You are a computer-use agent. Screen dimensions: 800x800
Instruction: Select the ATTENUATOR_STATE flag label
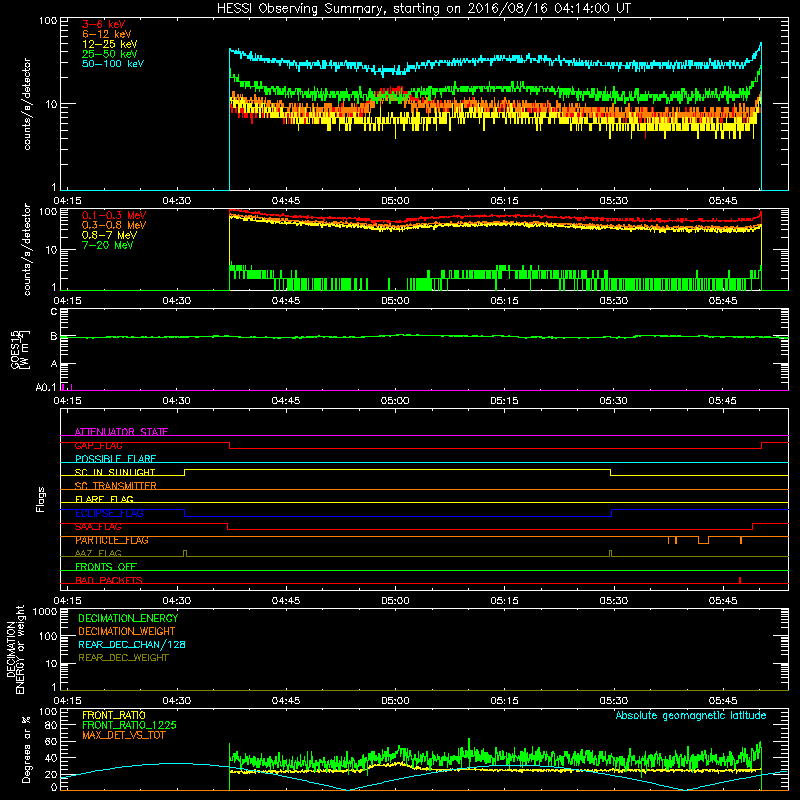click(121, 432)
